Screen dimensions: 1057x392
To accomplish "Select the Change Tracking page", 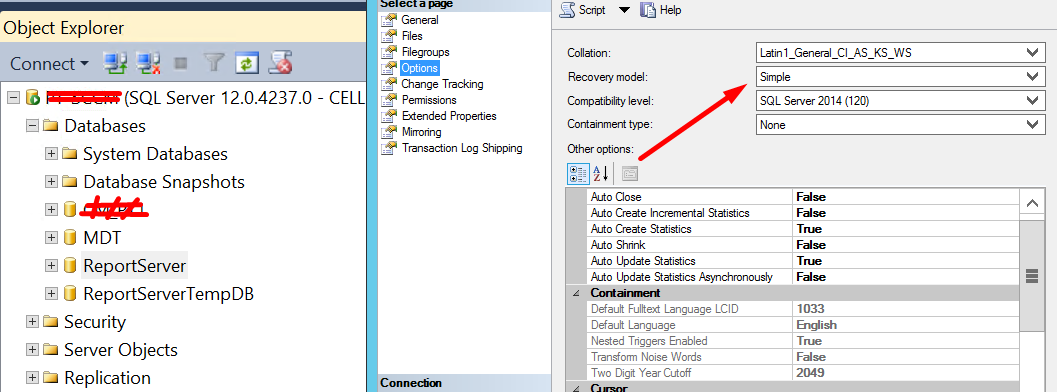I will [x=442, y=84].
